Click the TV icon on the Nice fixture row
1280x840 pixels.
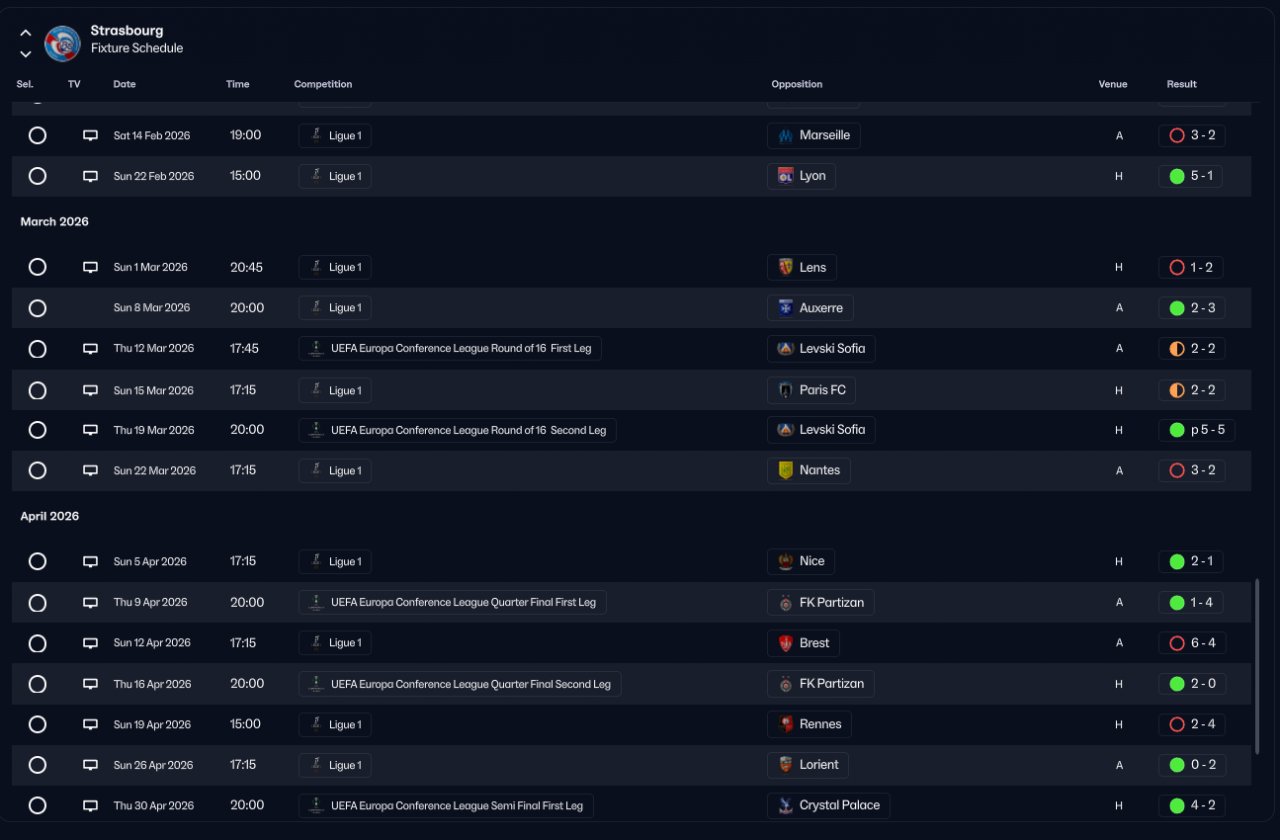click(x=90, y=561)
